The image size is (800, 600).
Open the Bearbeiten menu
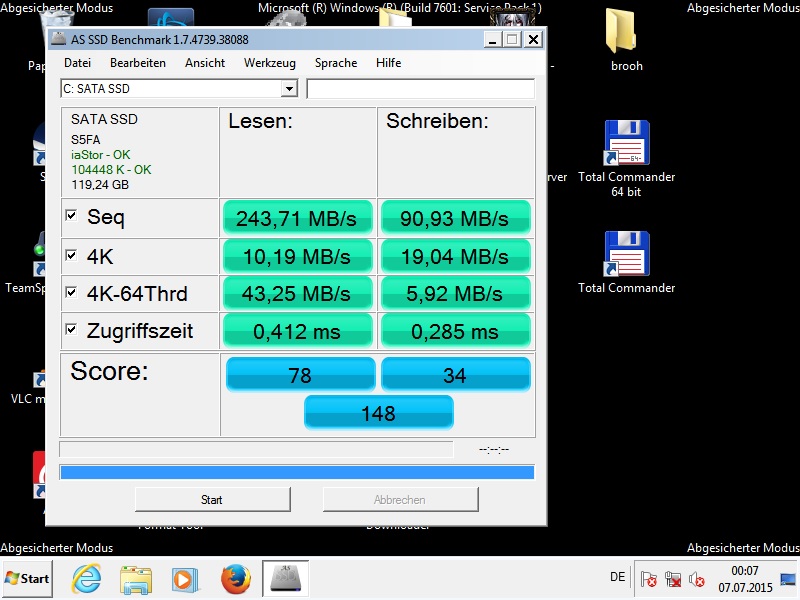tap(138, 63)
